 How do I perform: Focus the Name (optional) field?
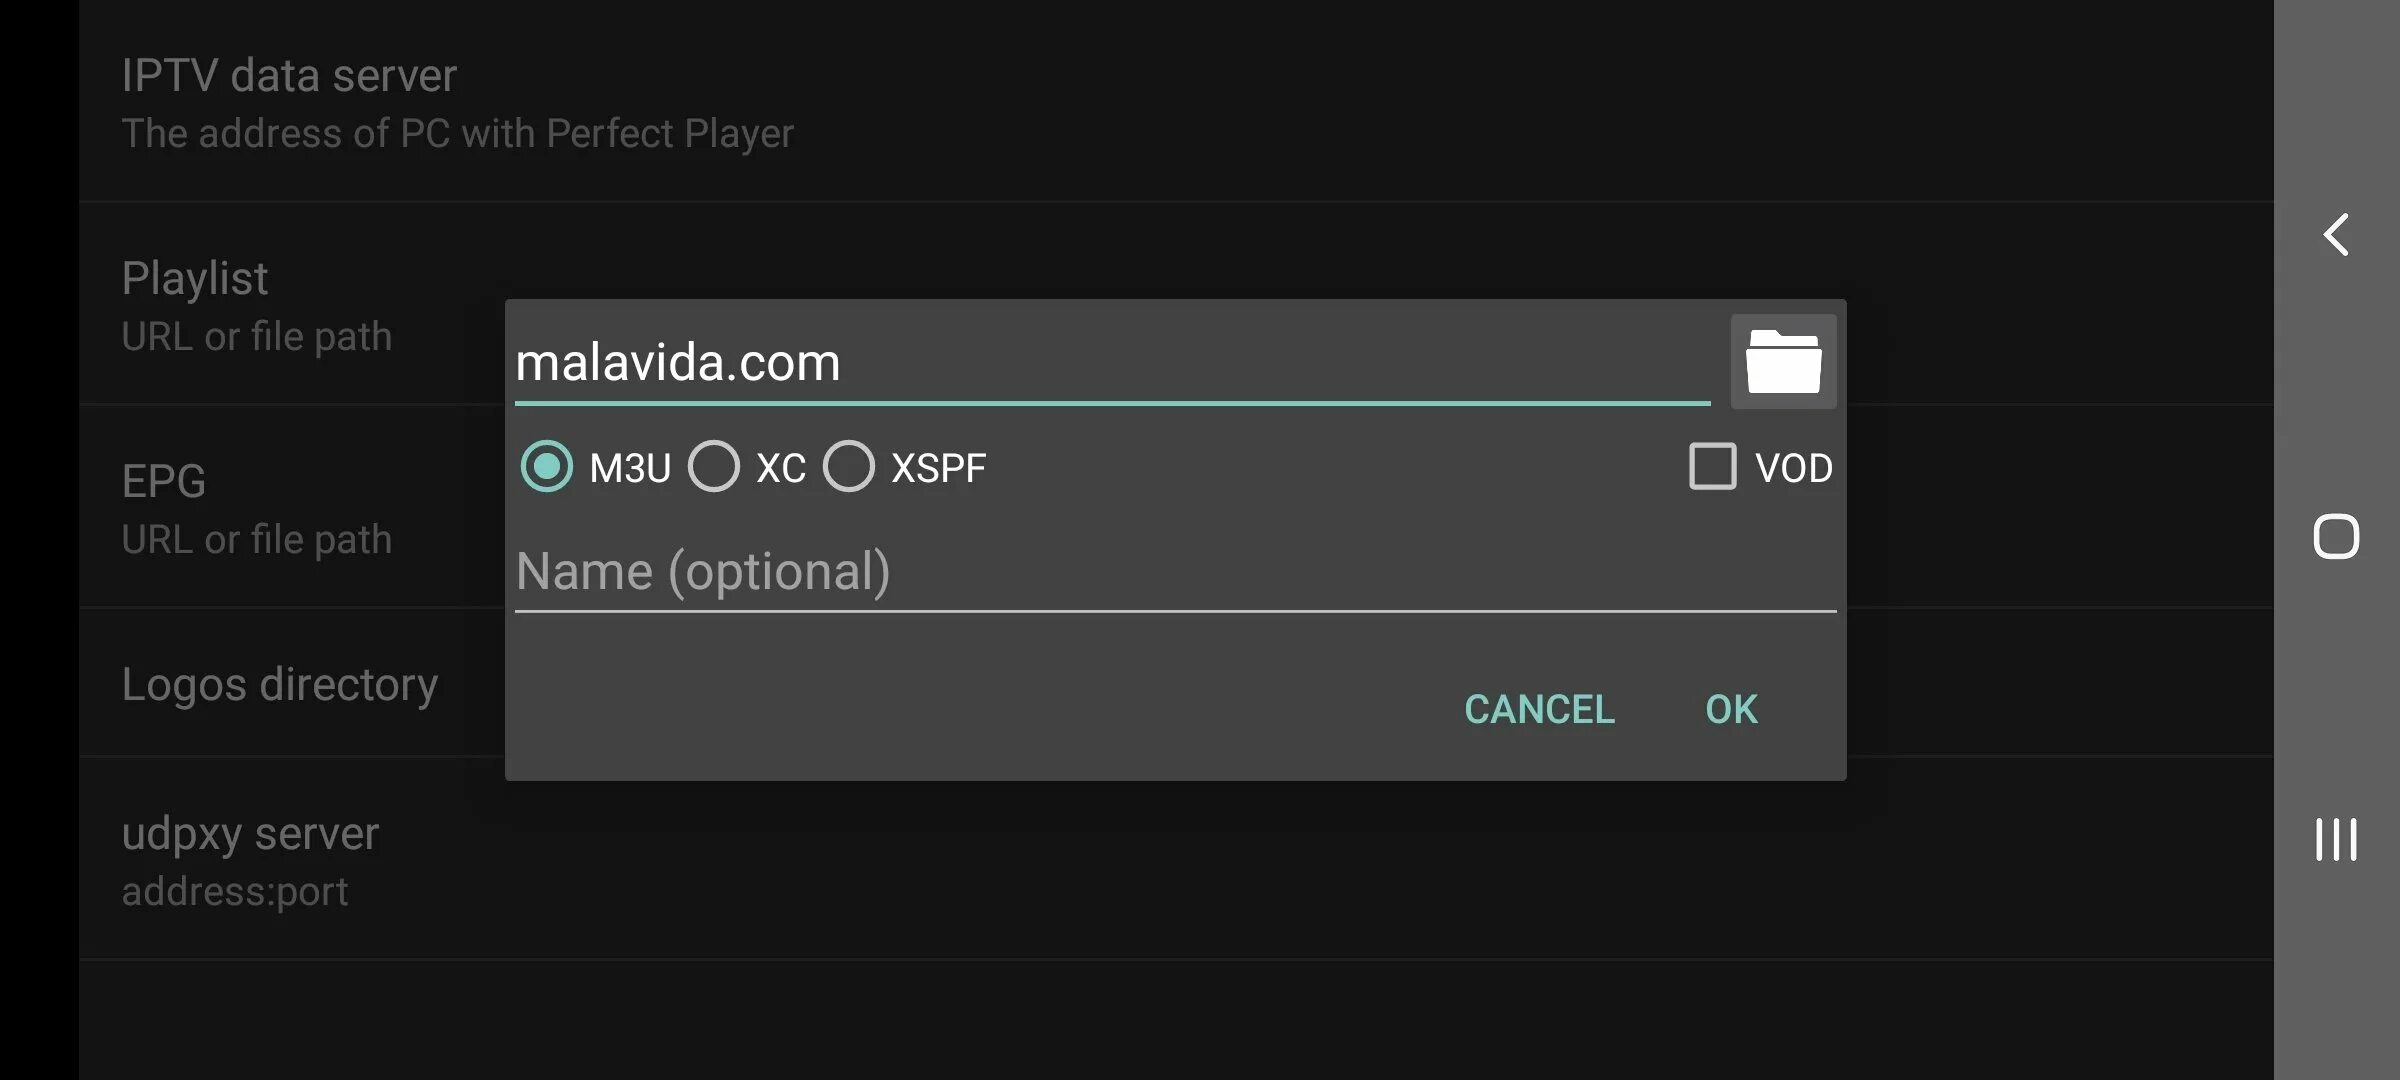click(1175, 572)
